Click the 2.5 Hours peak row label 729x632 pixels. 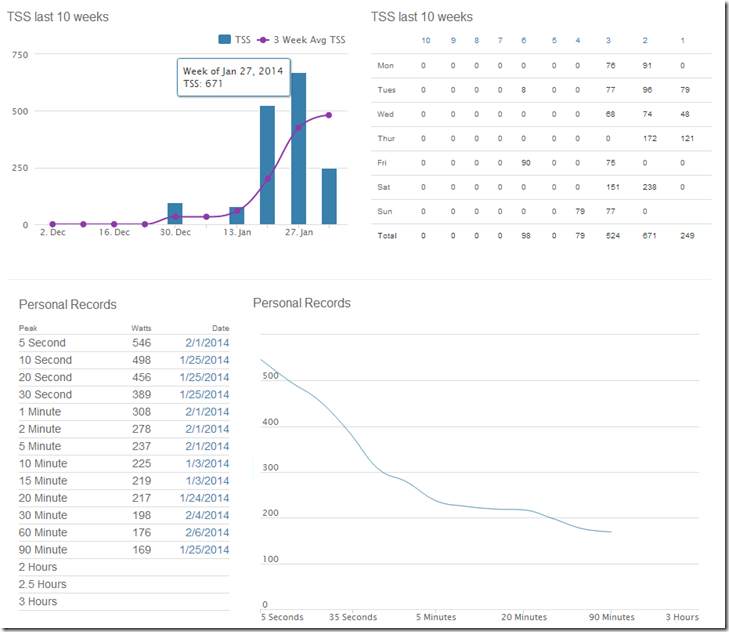(42, 584)
